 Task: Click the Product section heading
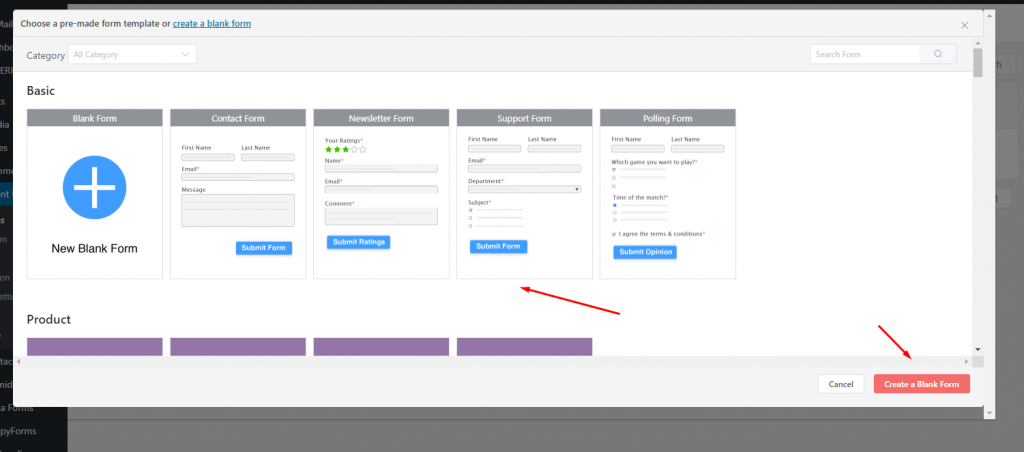pos(49,319)
